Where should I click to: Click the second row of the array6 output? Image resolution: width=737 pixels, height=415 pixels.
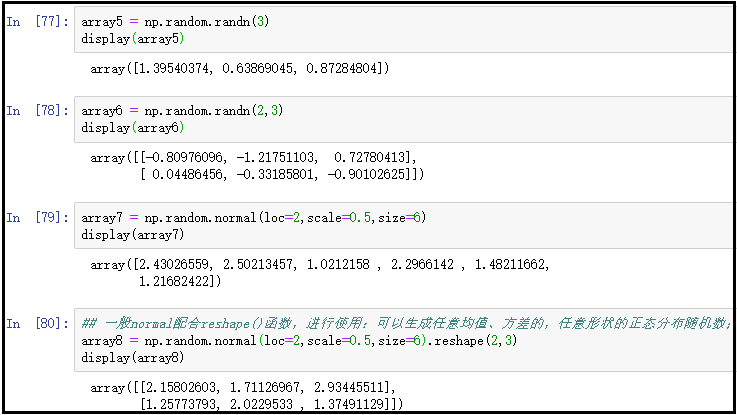tap(283, 174)
